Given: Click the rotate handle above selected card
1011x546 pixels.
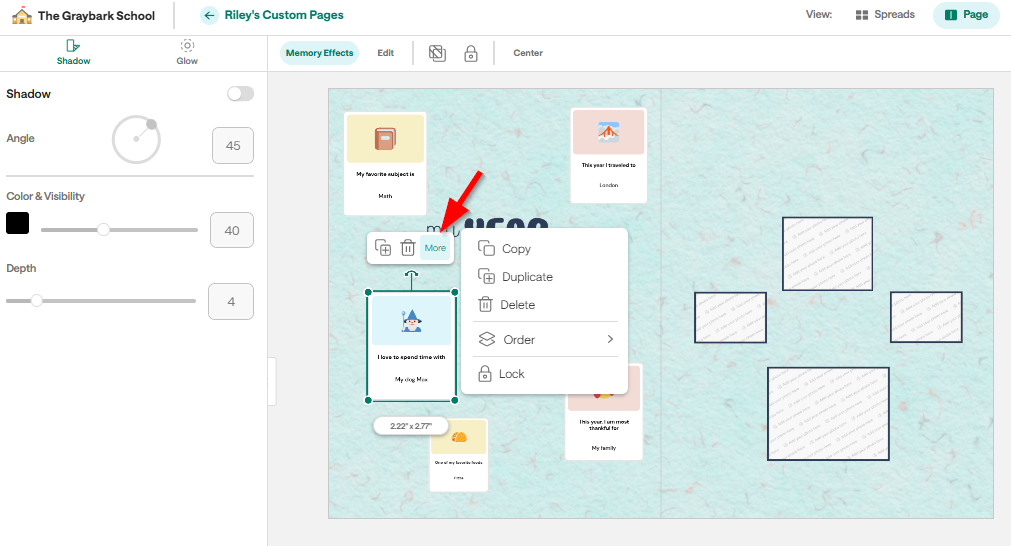Looking at the screenshot, I should coord(411,275).
